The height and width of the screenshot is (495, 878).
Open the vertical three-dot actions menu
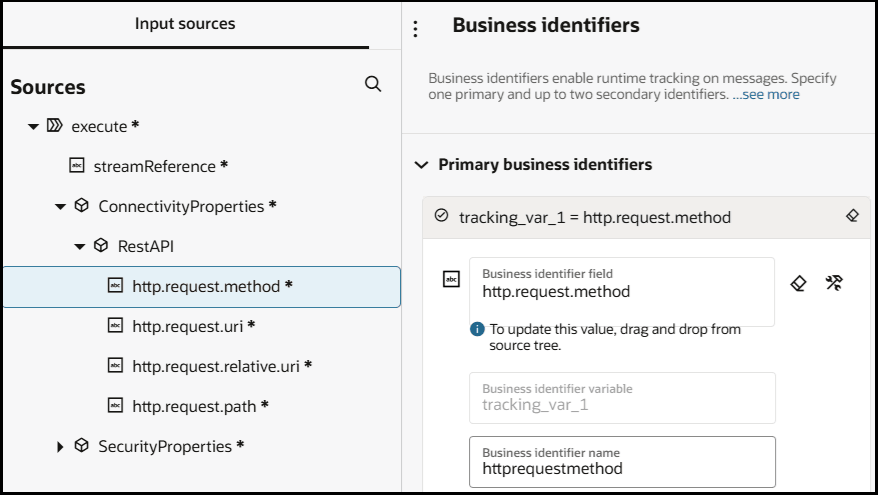click(416, 29)
